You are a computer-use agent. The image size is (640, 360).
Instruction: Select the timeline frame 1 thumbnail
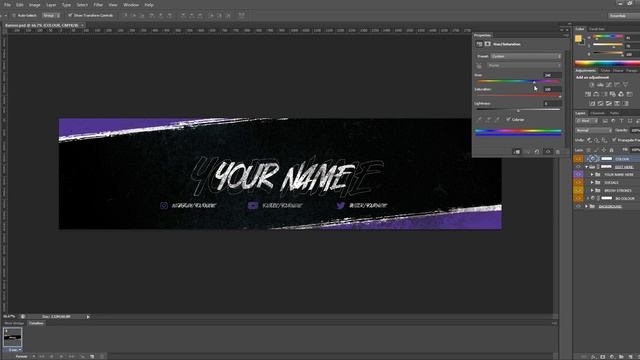[x=12, y=337]
